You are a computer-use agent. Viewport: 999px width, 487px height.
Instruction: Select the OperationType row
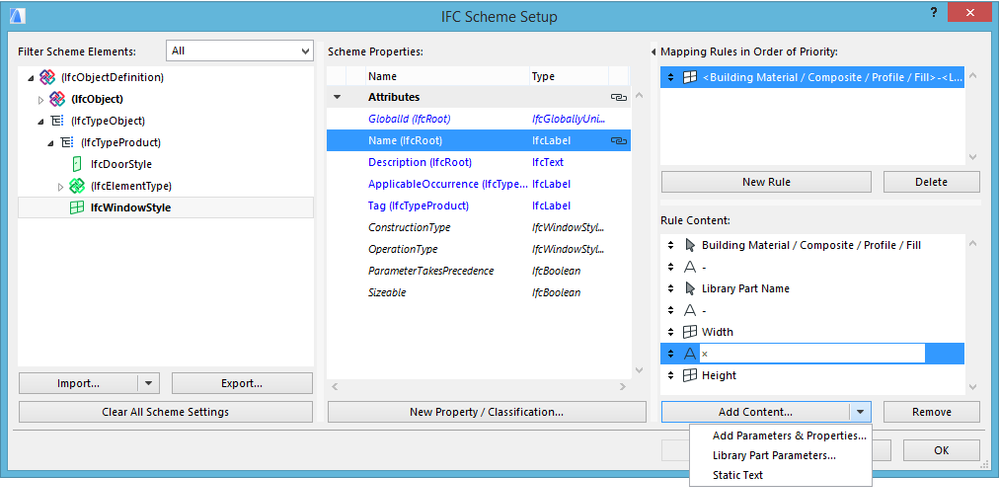[x=478, y=249]
